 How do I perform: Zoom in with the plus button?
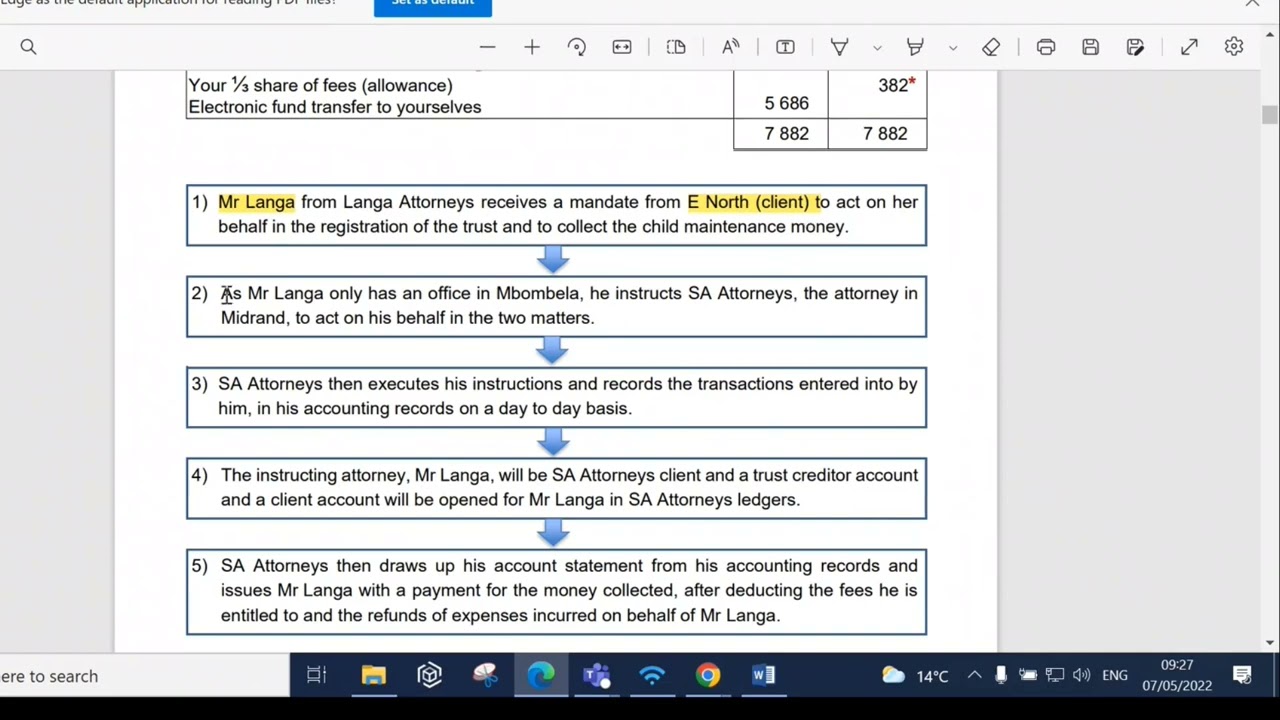coord(532,47)
